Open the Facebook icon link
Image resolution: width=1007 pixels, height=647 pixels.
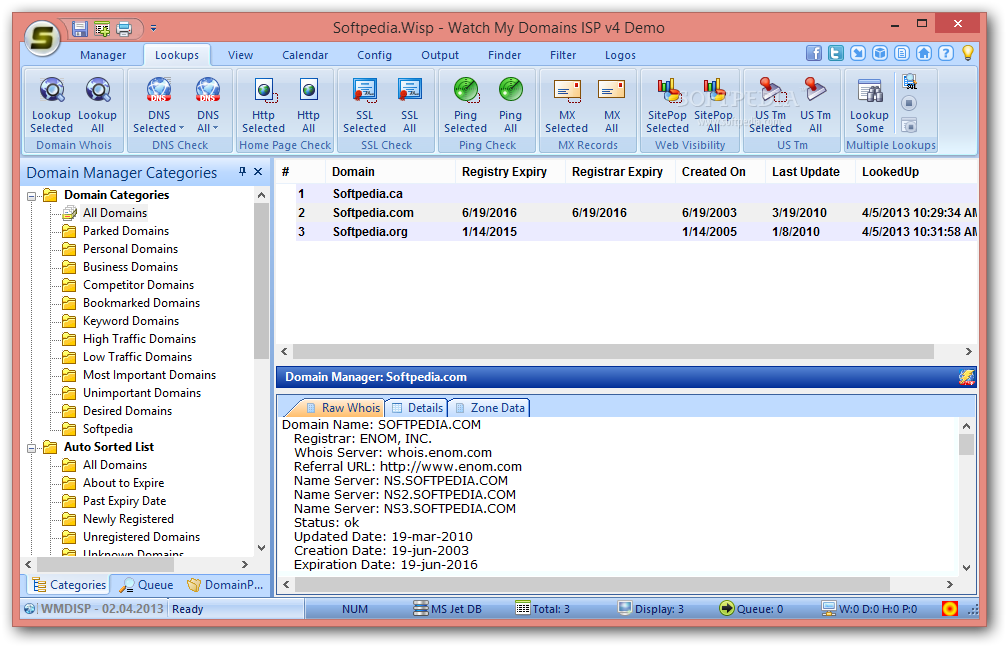click(814, 53)
